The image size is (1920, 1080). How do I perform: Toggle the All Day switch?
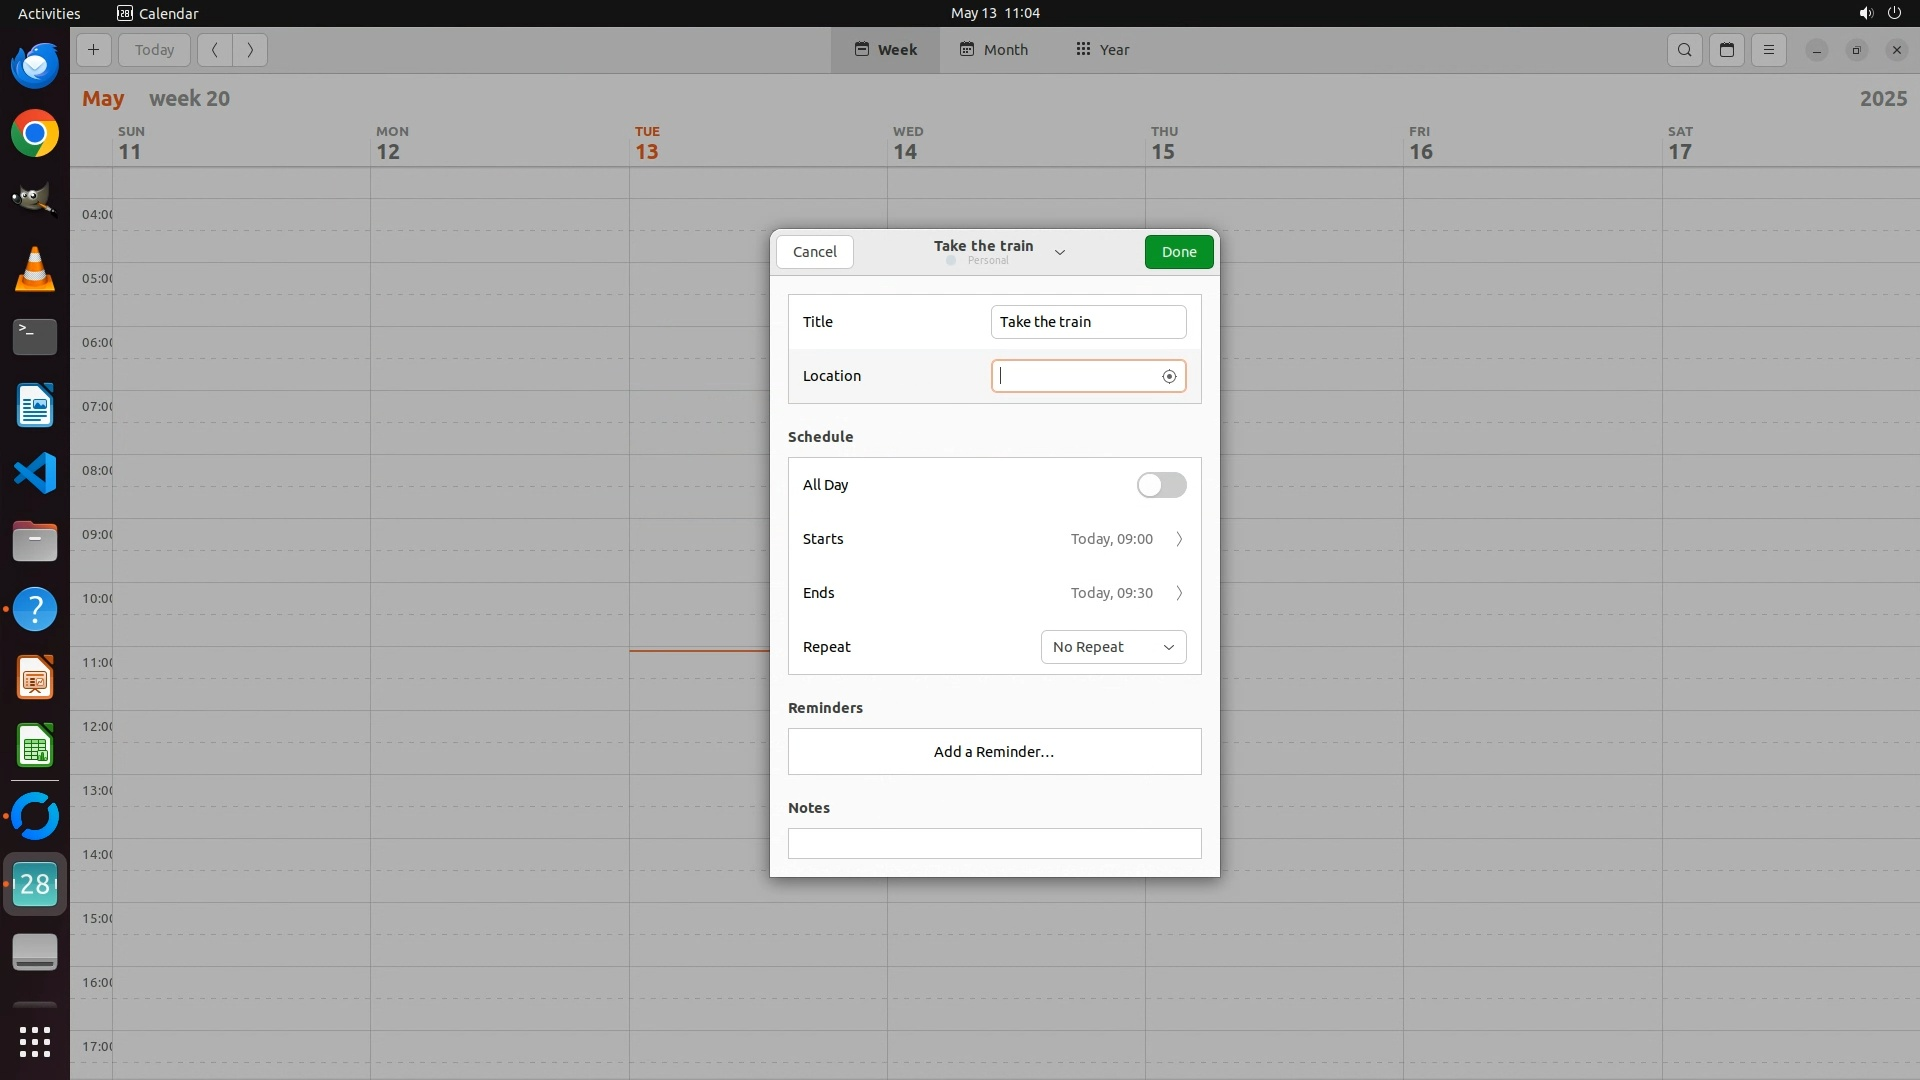[x=1161, y=485]
